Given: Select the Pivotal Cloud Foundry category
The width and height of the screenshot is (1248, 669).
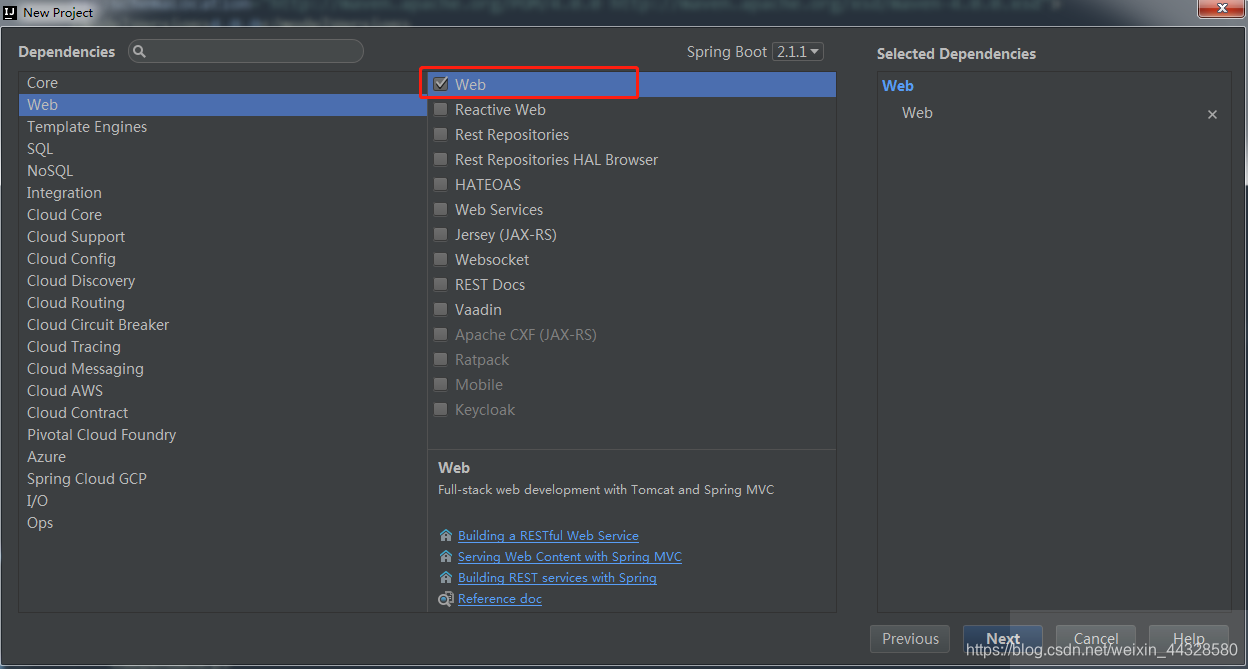Looking at the screenshot, I should [222, 435].
